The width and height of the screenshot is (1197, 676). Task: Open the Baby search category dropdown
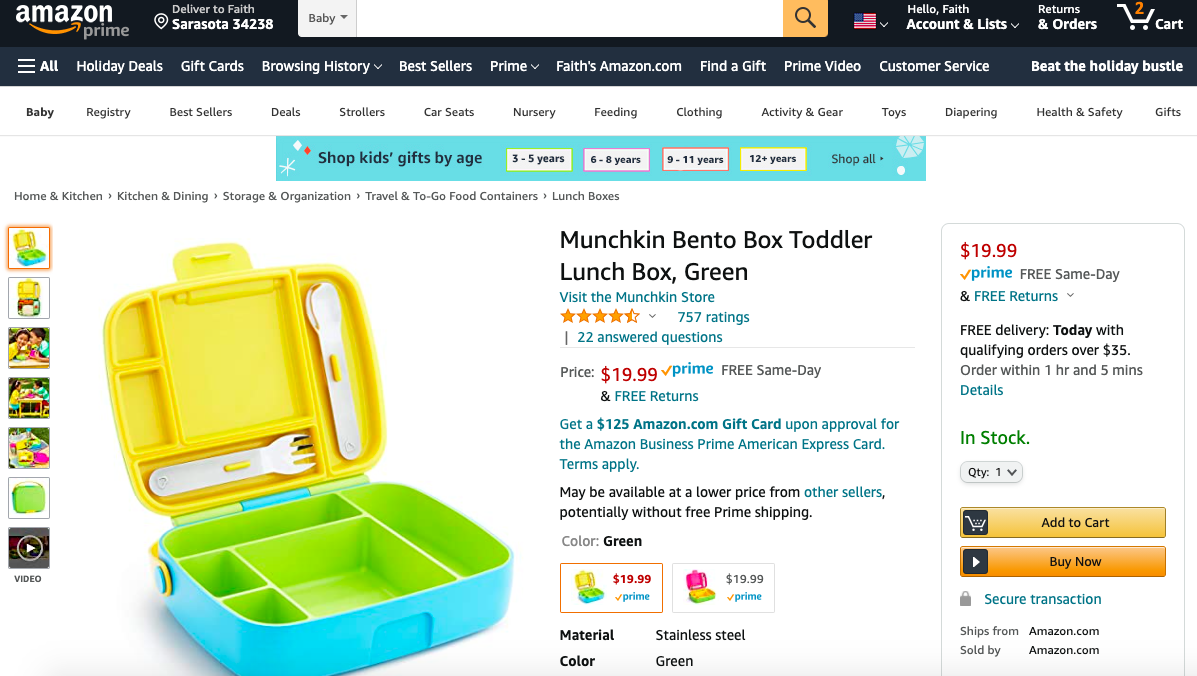pyautogui.click(x=327, y=18)
